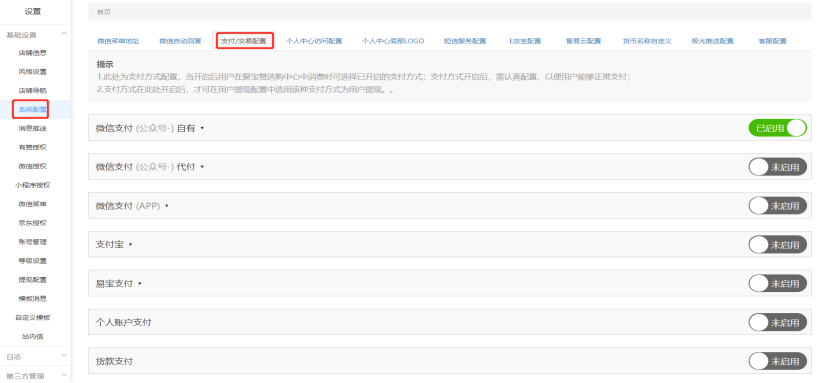
Task: Go to 风格设置 in the sidebar
Action: [33, 71]
